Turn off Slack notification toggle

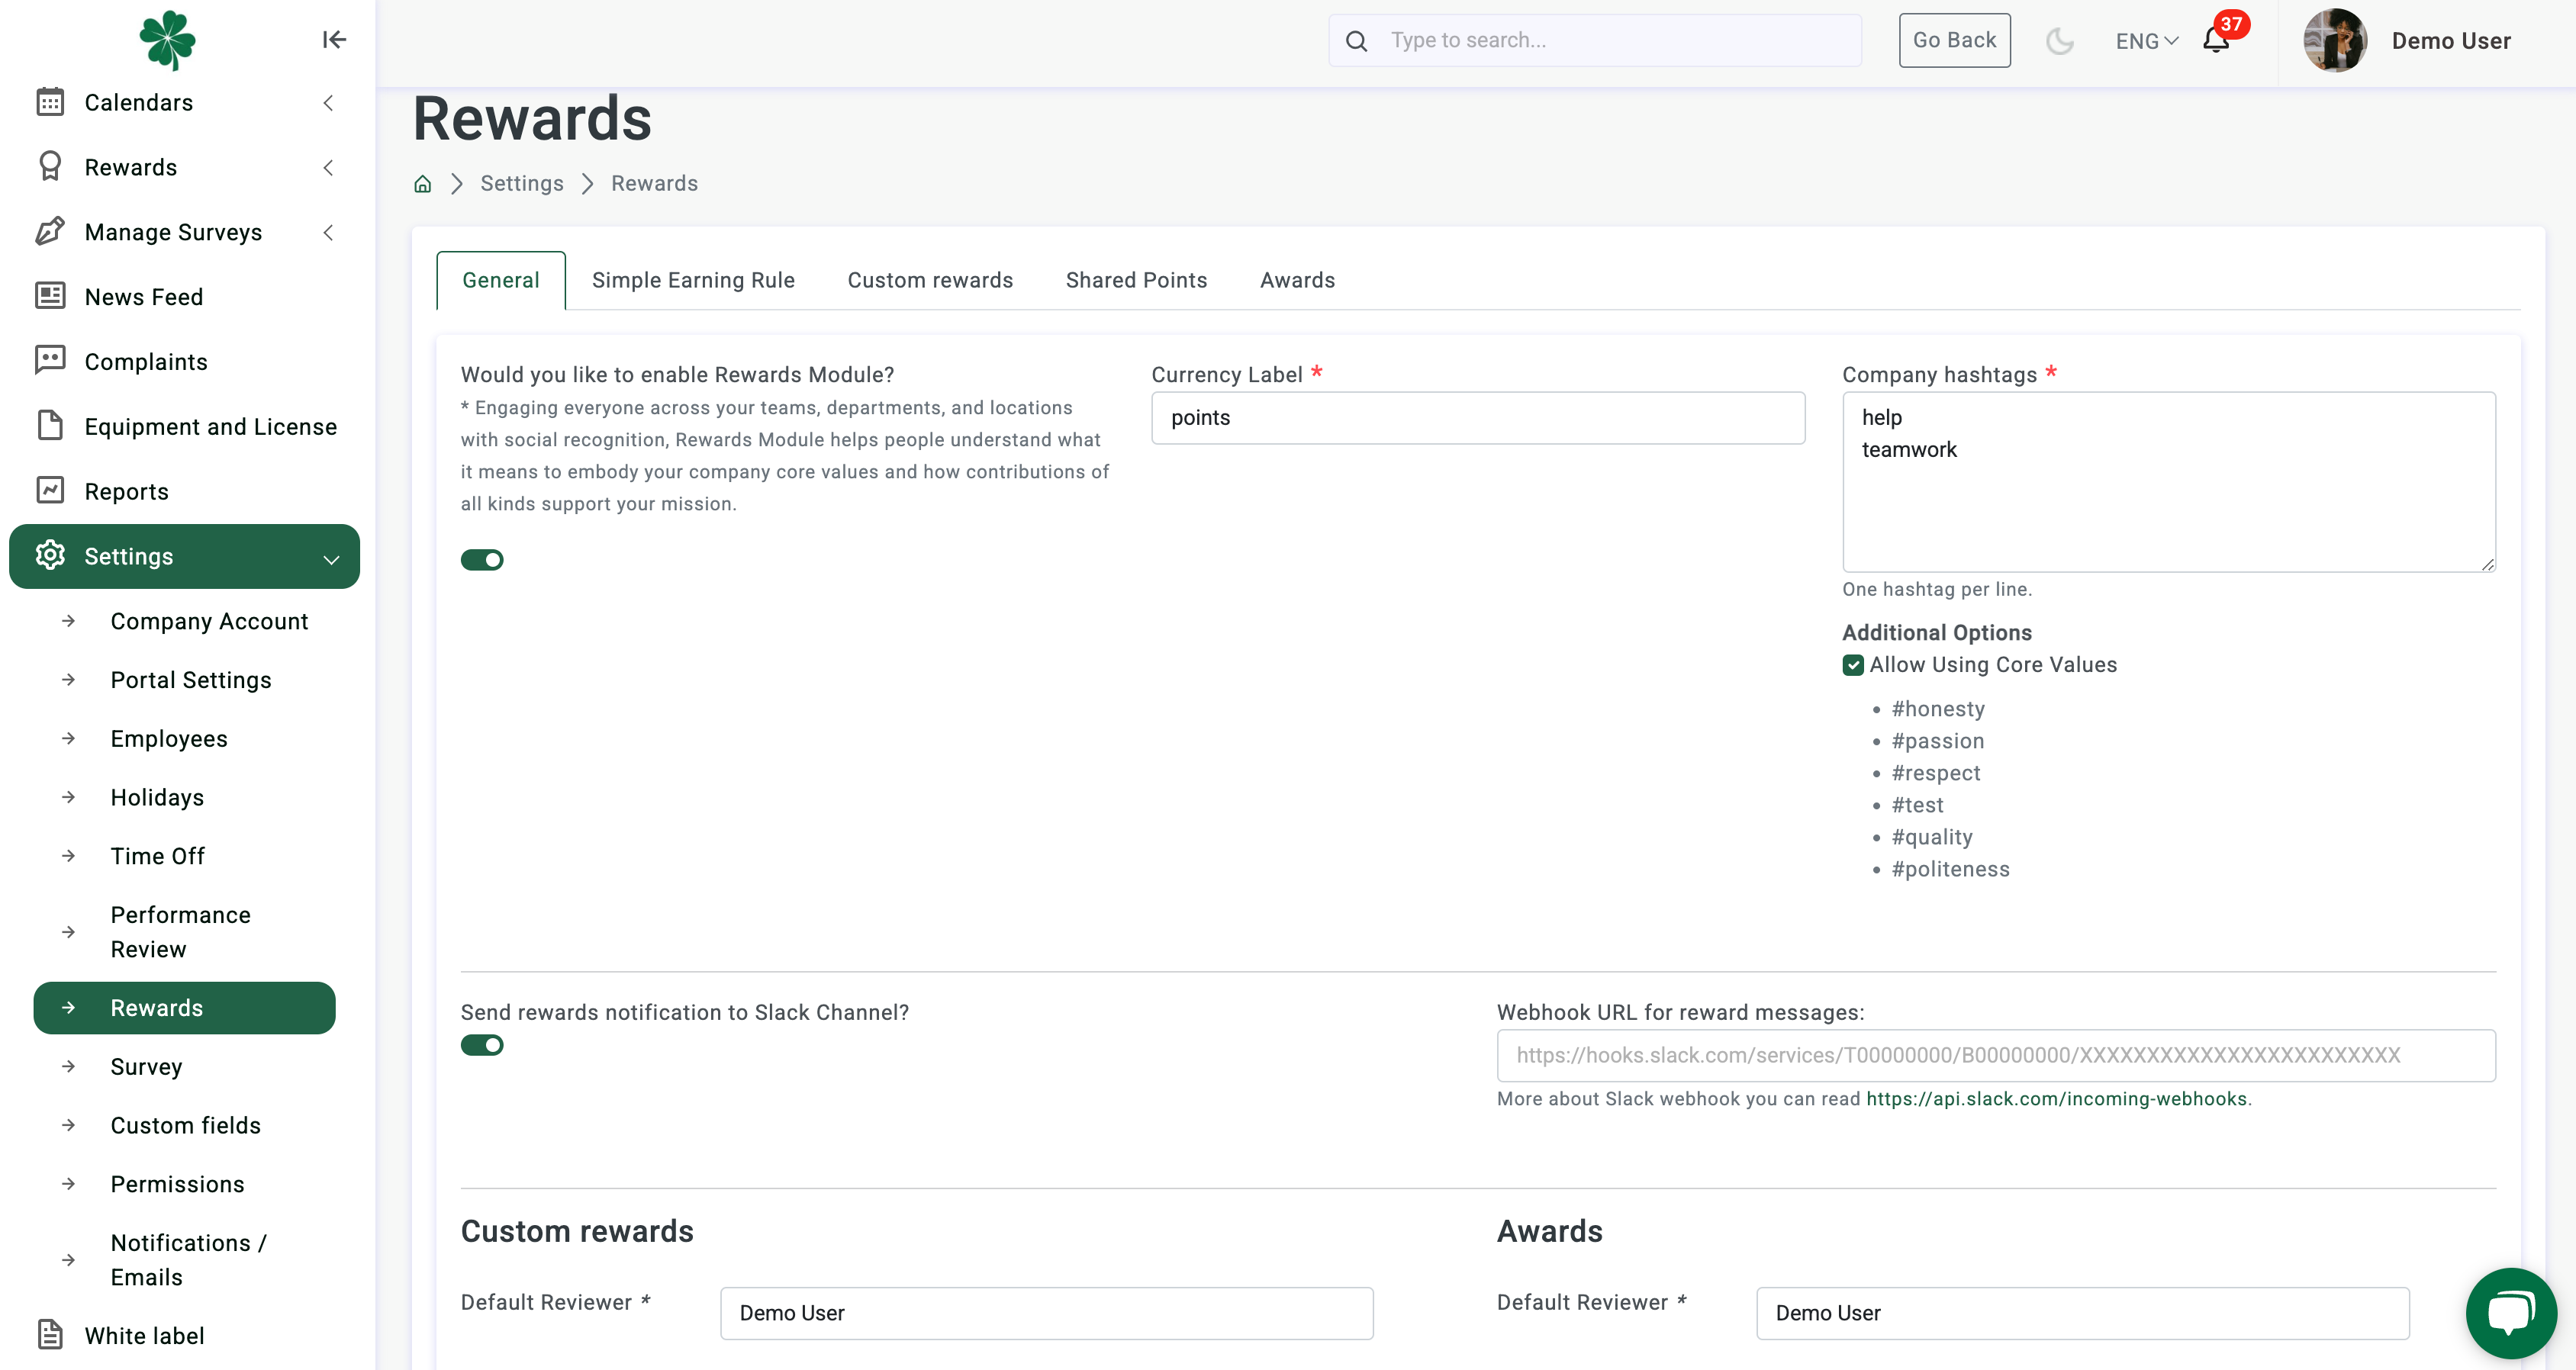(482, 1045)
